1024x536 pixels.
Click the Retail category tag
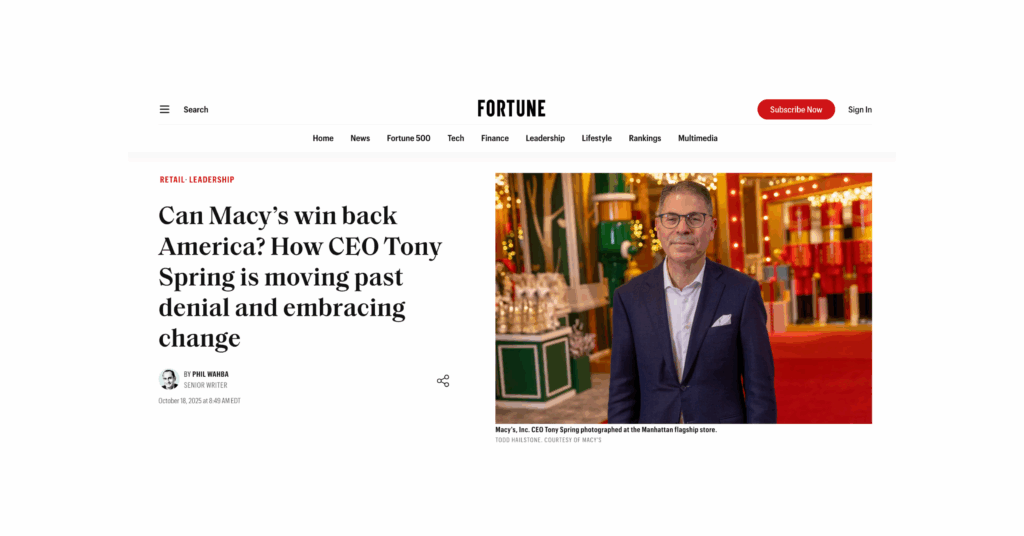tap(172, 180)
